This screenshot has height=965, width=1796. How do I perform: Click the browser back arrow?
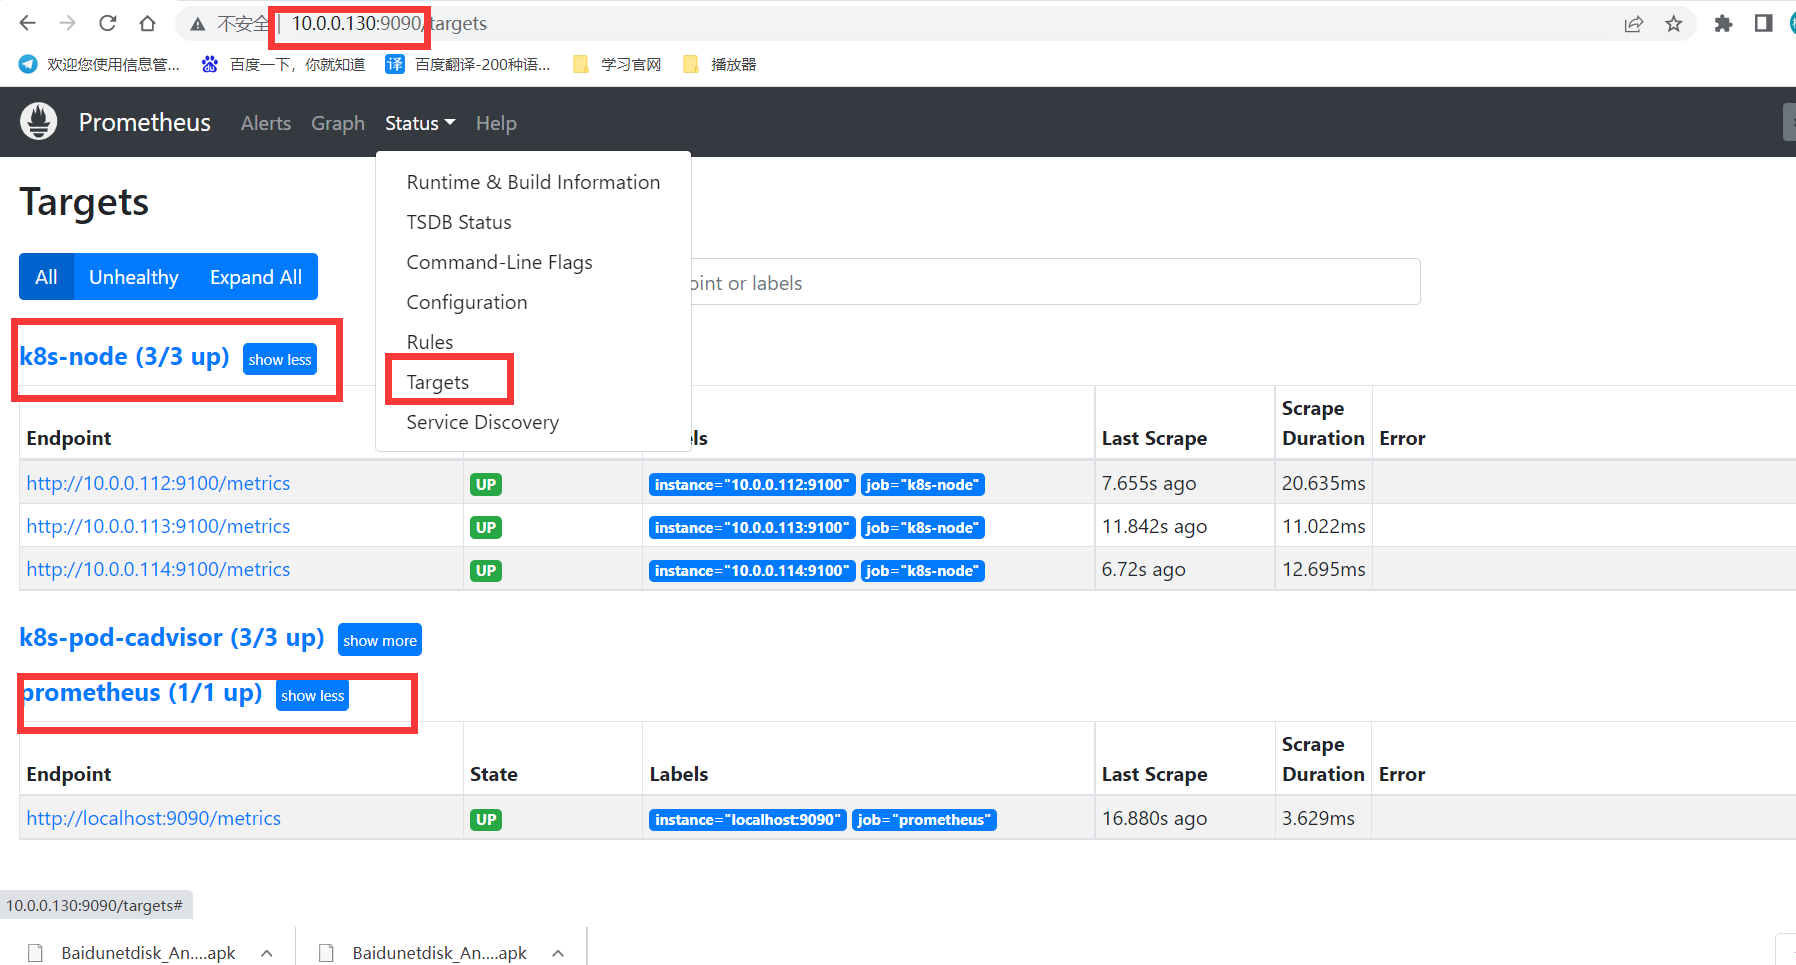27,23
